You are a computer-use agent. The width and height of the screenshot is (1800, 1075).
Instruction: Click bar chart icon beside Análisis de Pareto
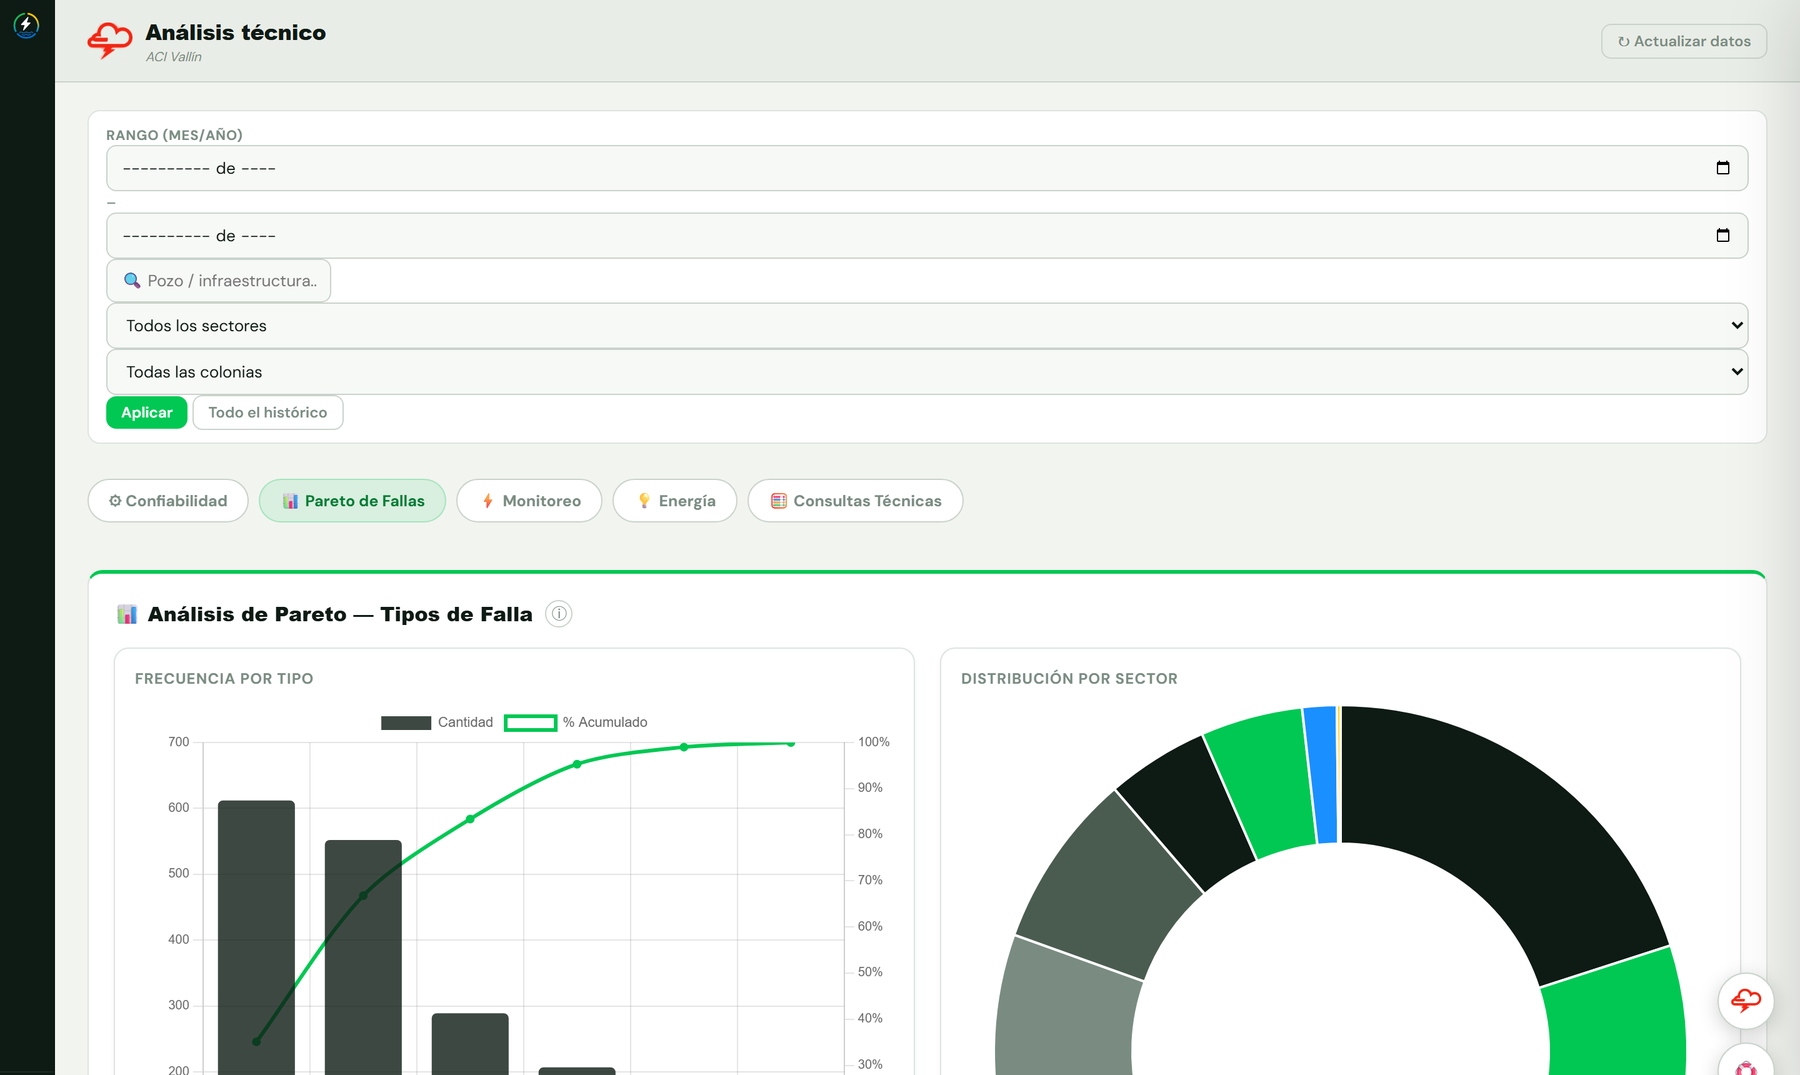coord(127,614)
